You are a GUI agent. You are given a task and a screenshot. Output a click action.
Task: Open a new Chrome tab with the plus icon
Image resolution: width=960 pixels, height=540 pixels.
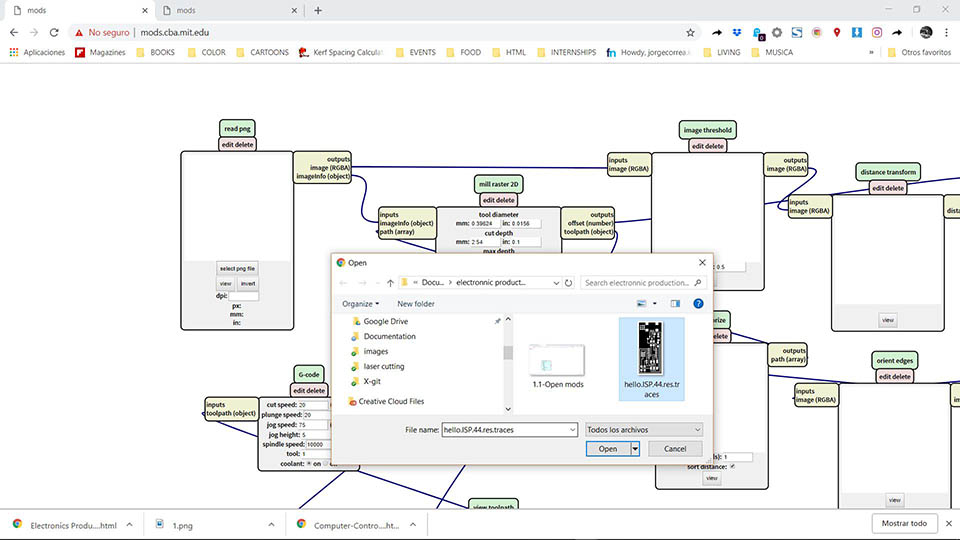pos(318,10)
